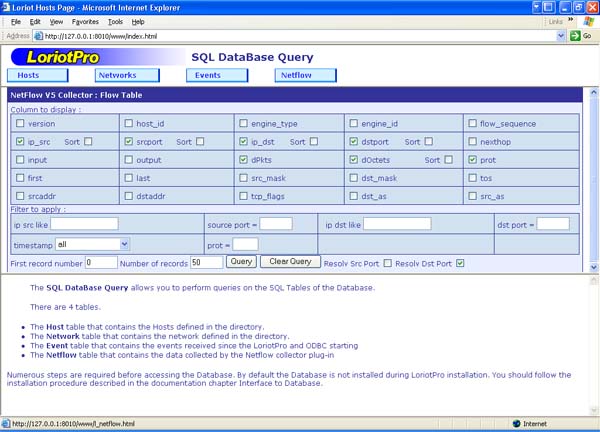
Task: Toggle the Resolv Dst Port checkbox
Action: [x=460, y=262]
